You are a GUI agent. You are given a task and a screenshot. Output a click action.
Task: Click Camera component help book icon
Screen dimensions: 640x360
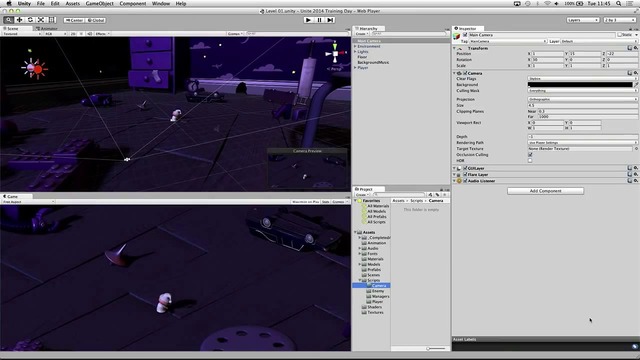(x=630, y=73)
